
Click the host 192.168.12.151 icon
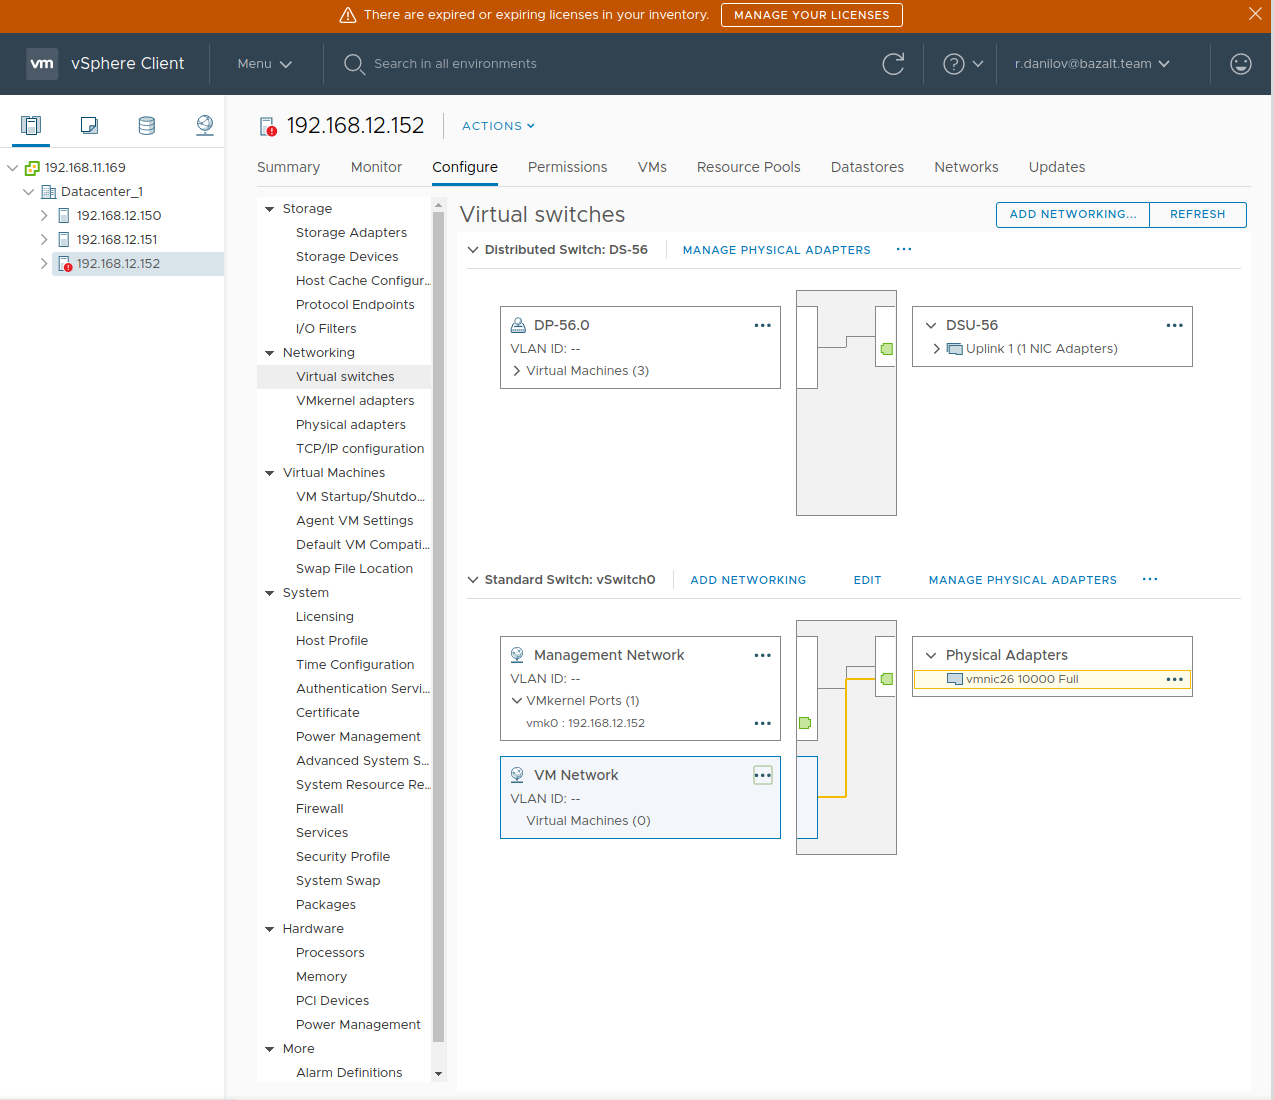[x=64, y=240]
